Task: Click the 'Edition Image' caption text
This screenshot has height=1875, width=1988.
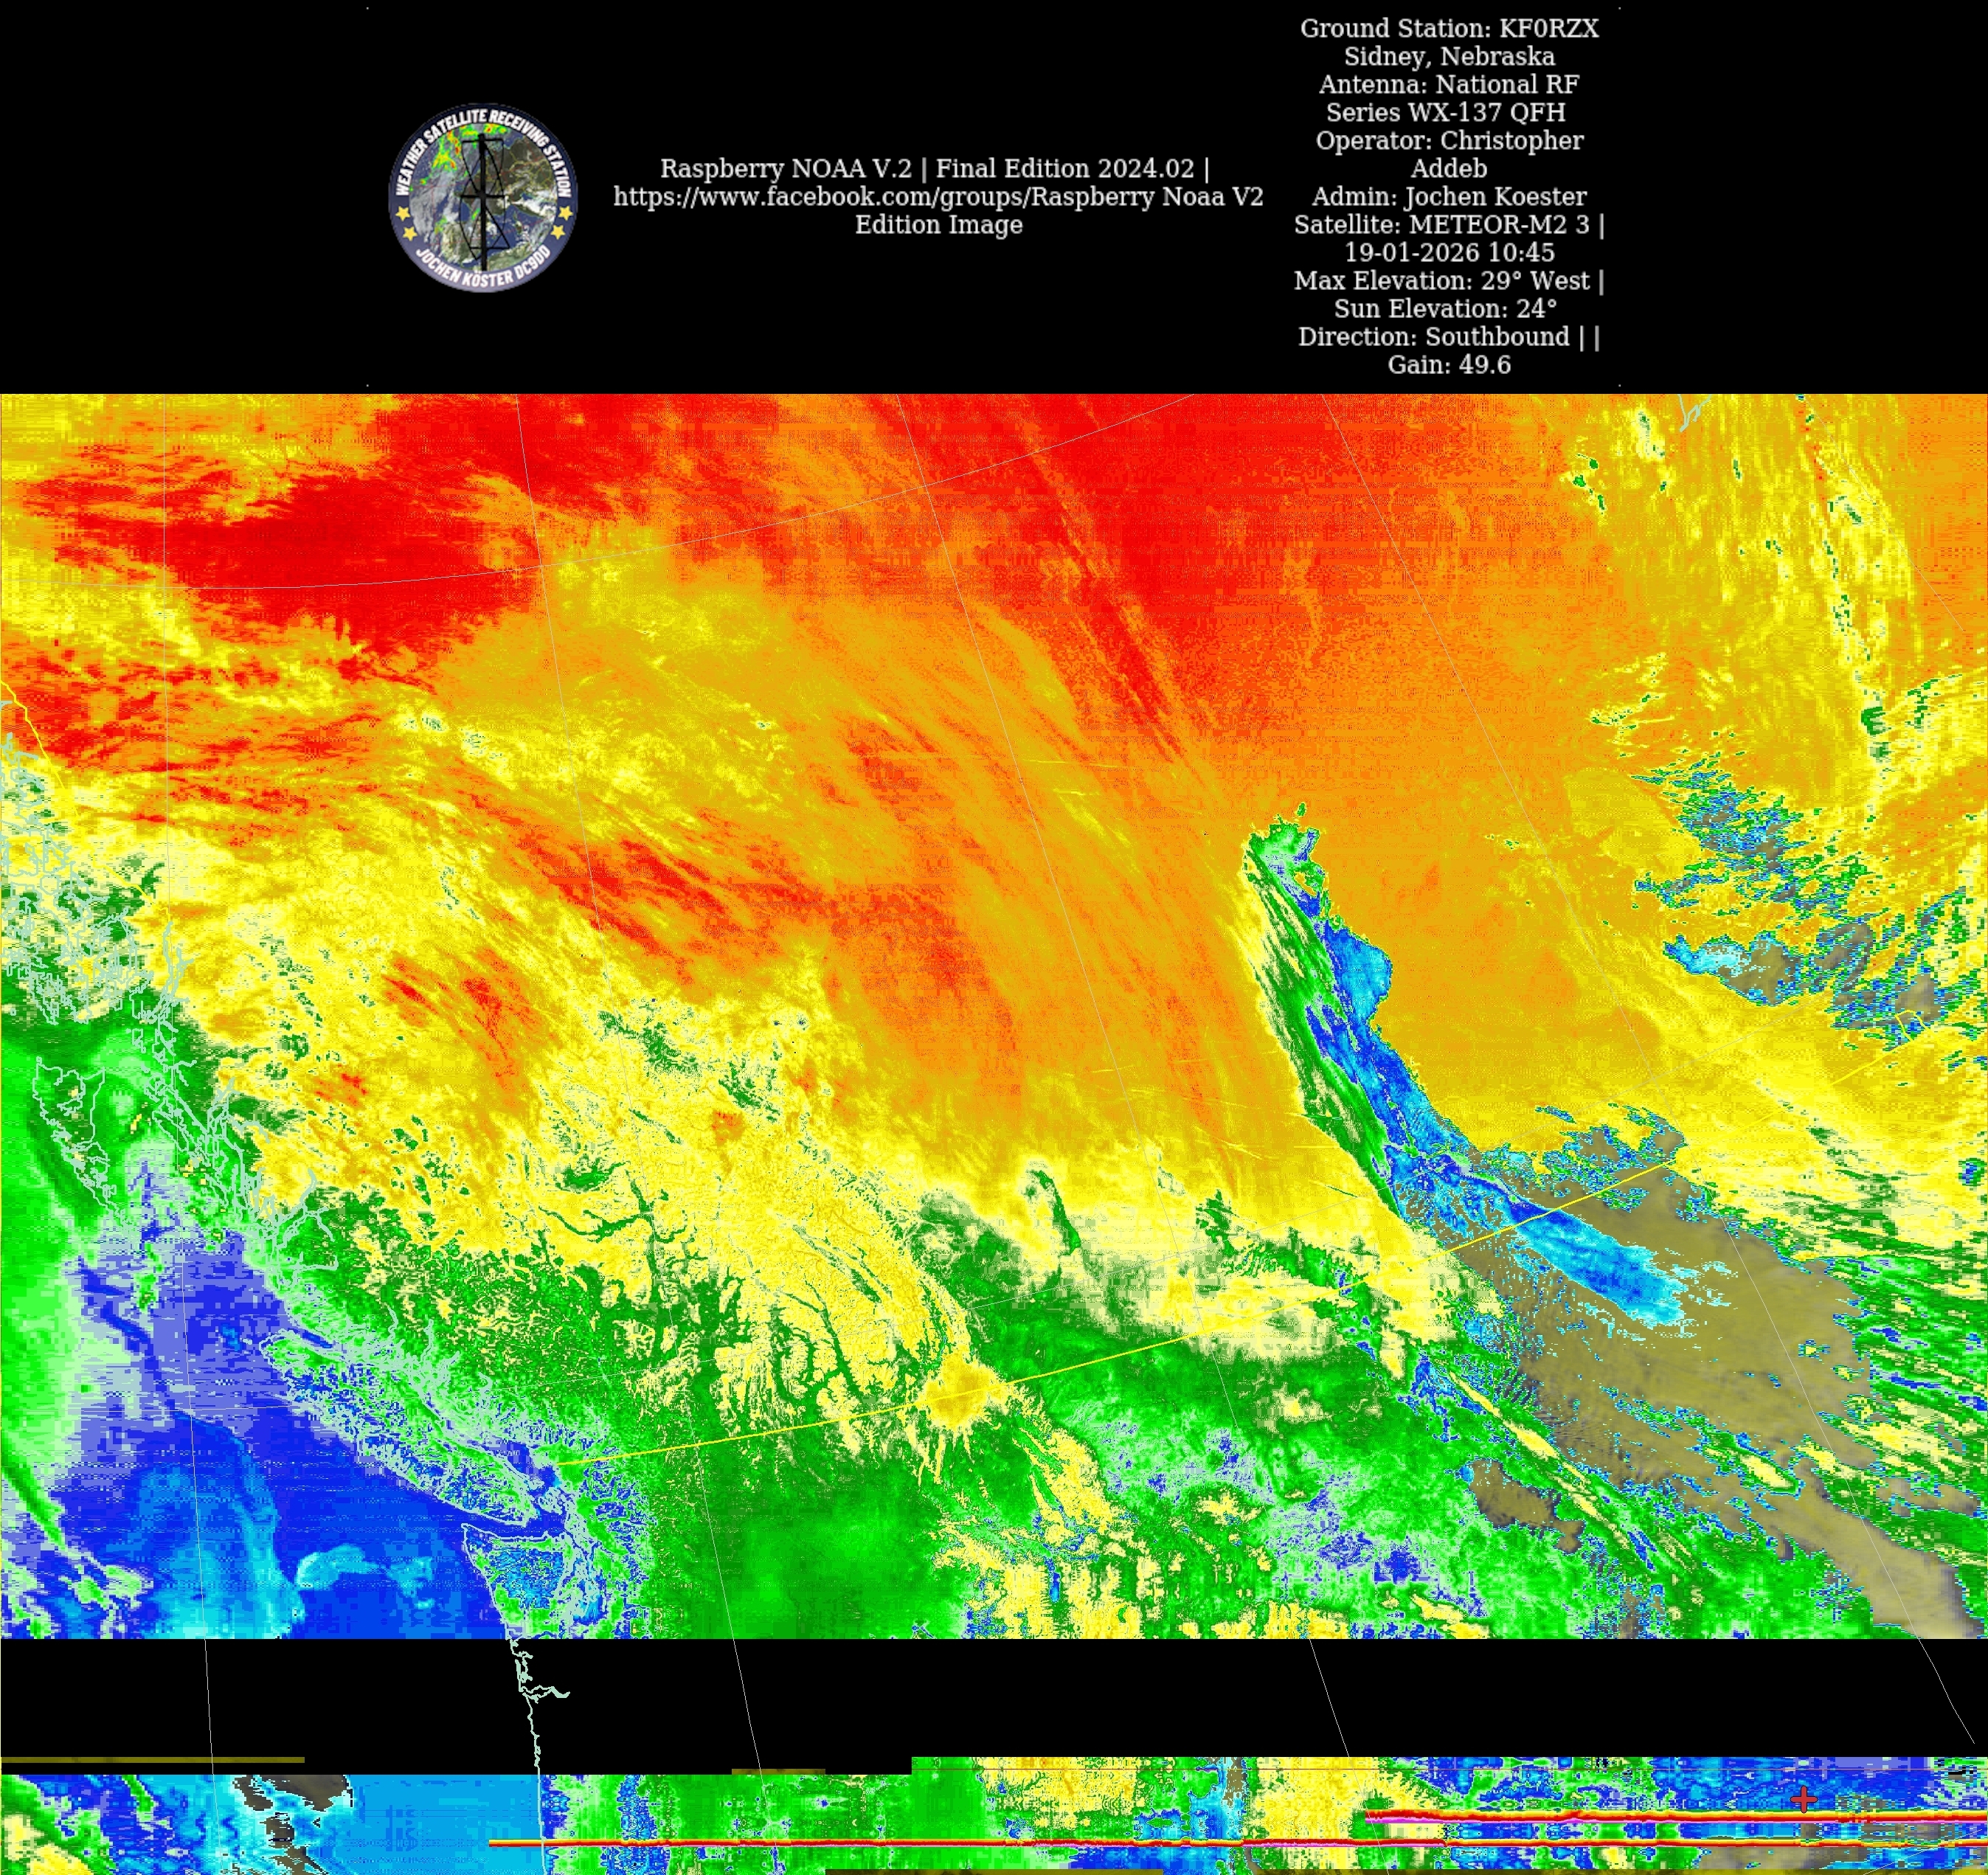Action: [938, 225]
